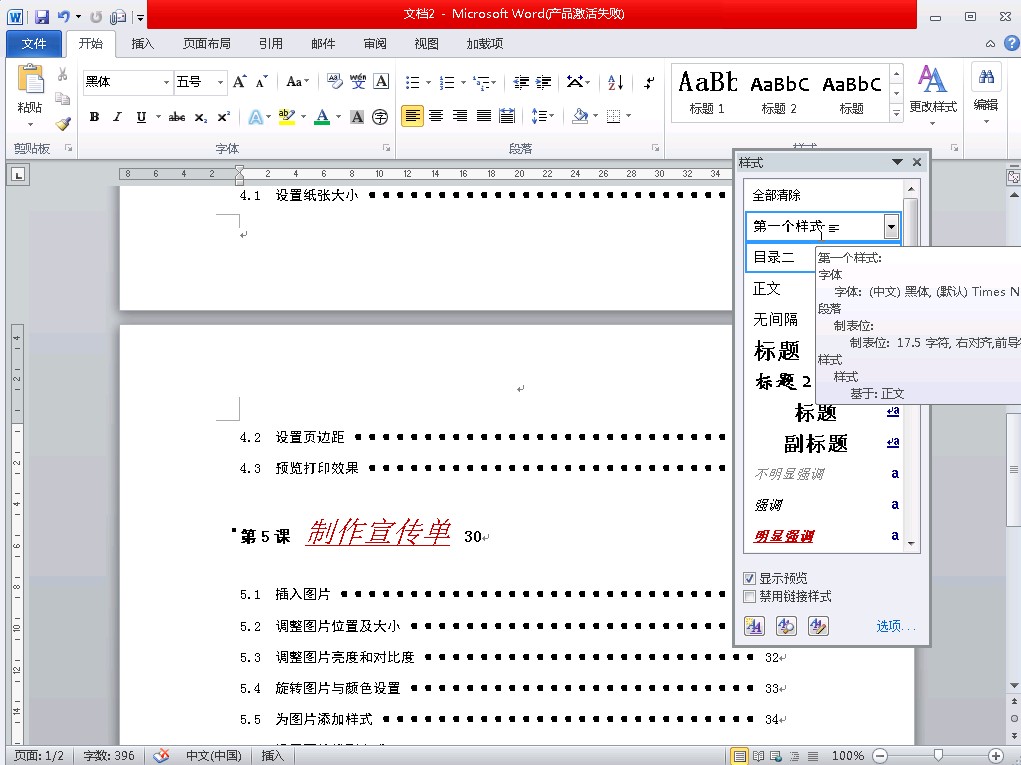Click the Sort A-Z icon

tap(616, 82)
